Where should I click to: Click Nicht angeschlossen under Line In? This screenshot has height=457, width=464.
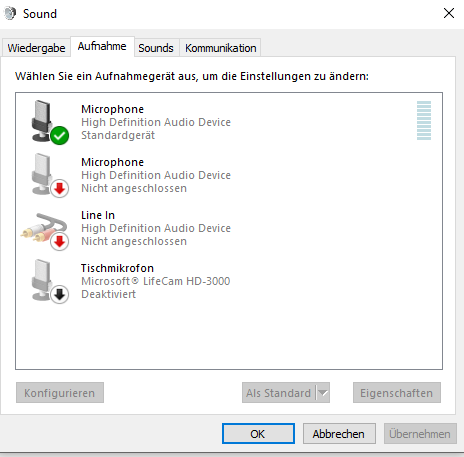coord(134,241)
